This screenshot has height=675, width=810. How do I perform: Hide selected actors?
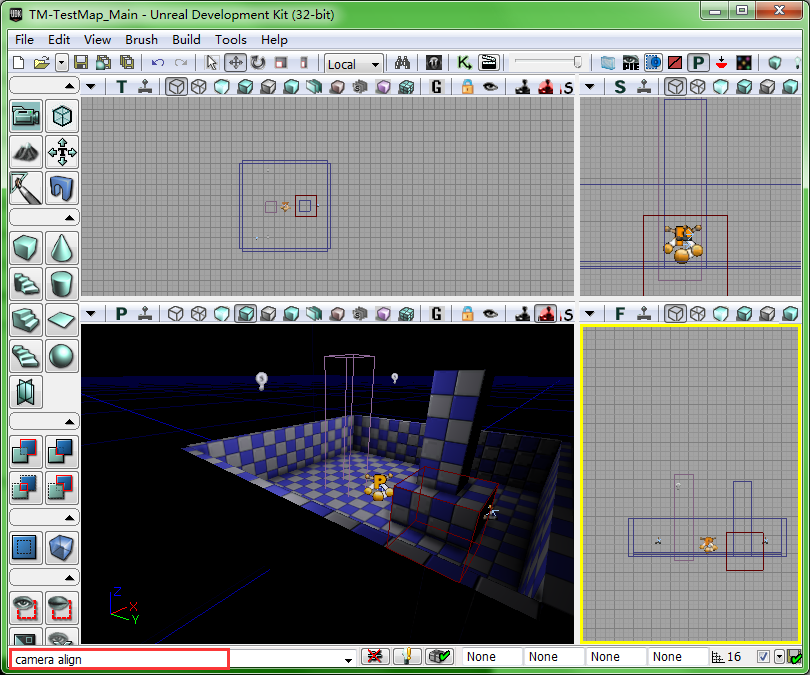62,607
